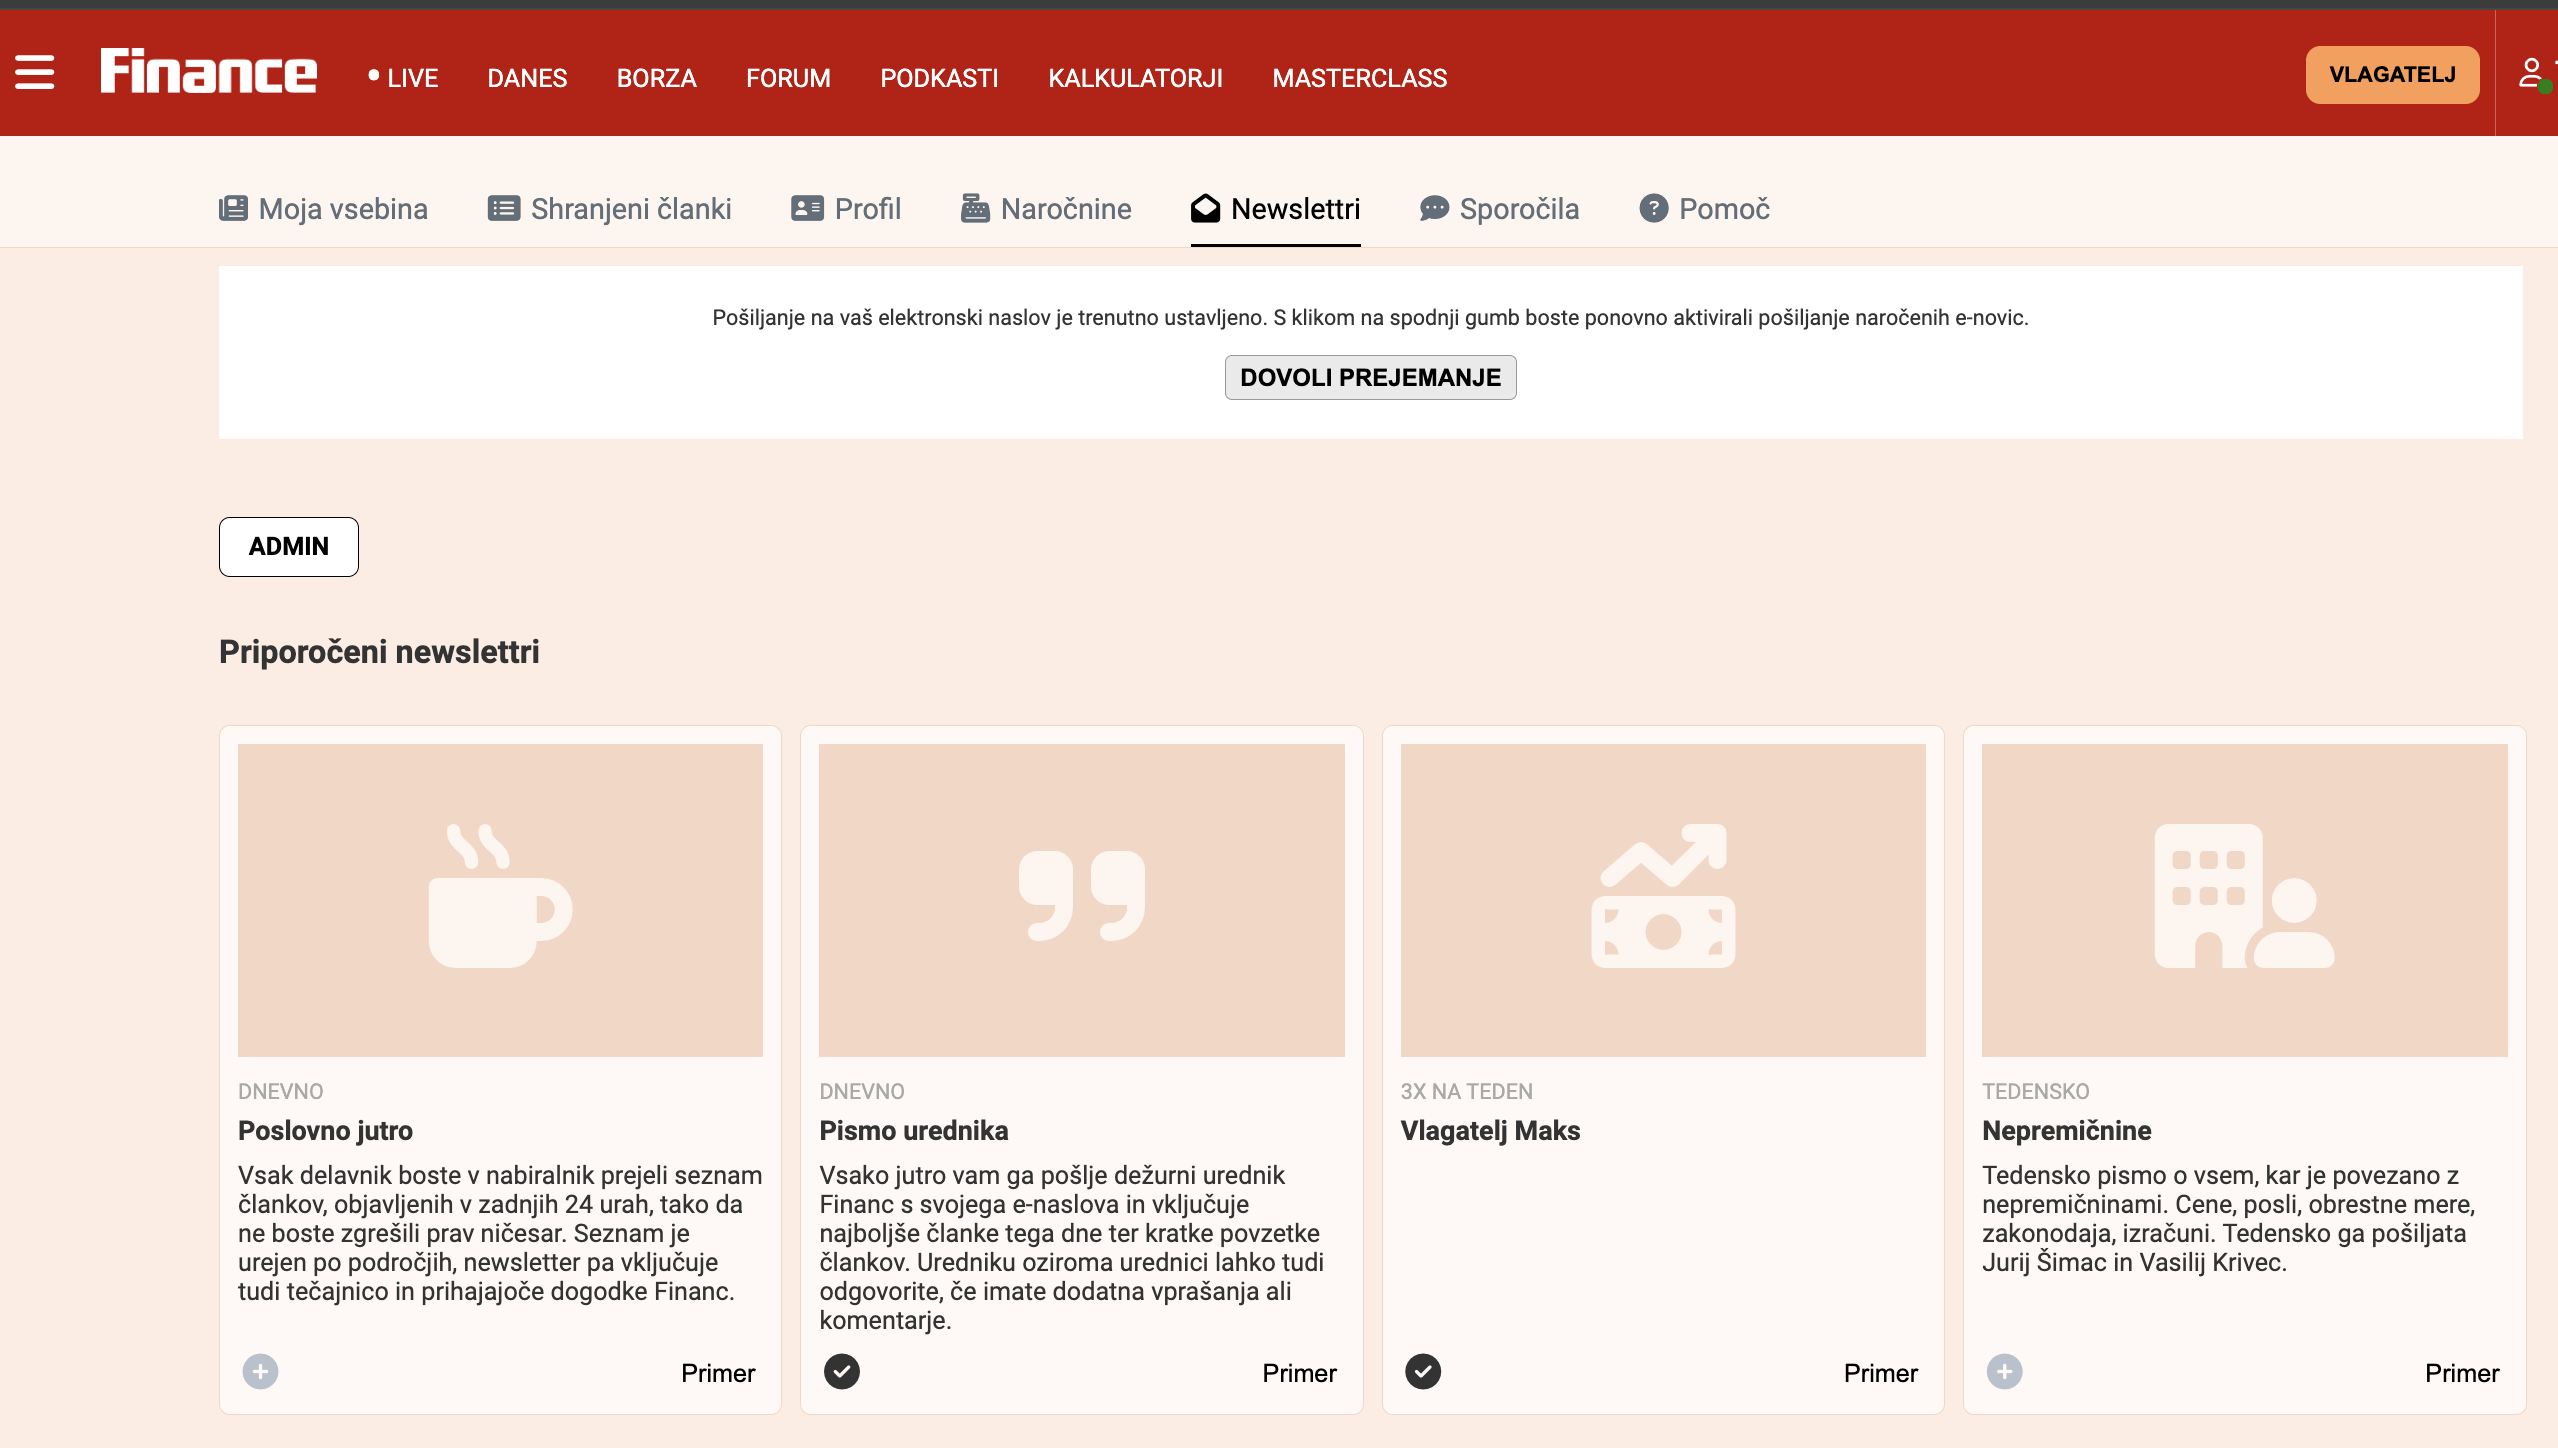Click the Vlagatelj Maks title
Viewport: 2558px width, 1448px height.
click(1490, 1130)
